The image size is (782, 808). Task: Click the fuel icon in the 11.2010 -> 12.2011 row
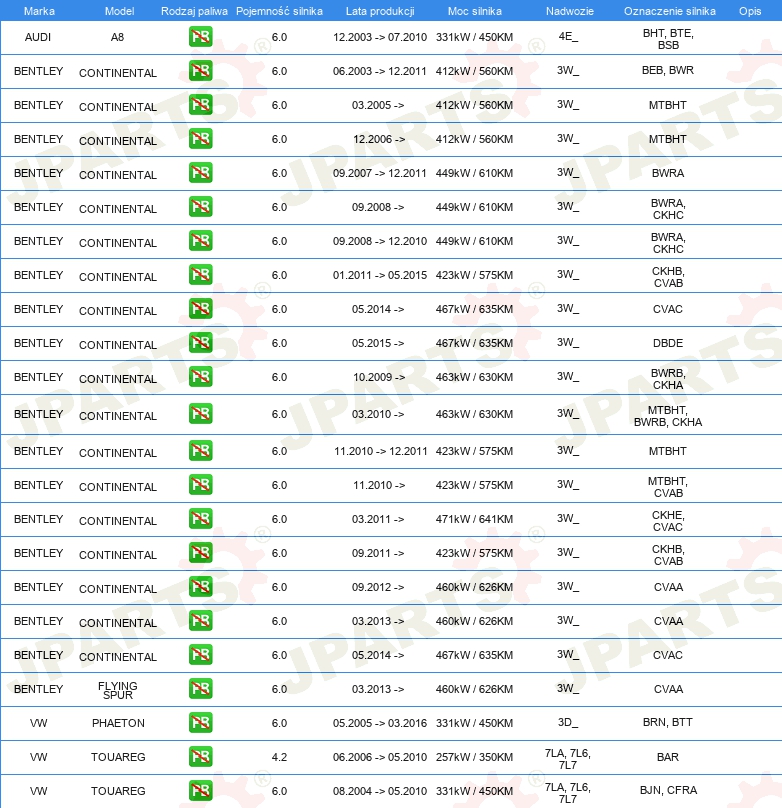200,451
